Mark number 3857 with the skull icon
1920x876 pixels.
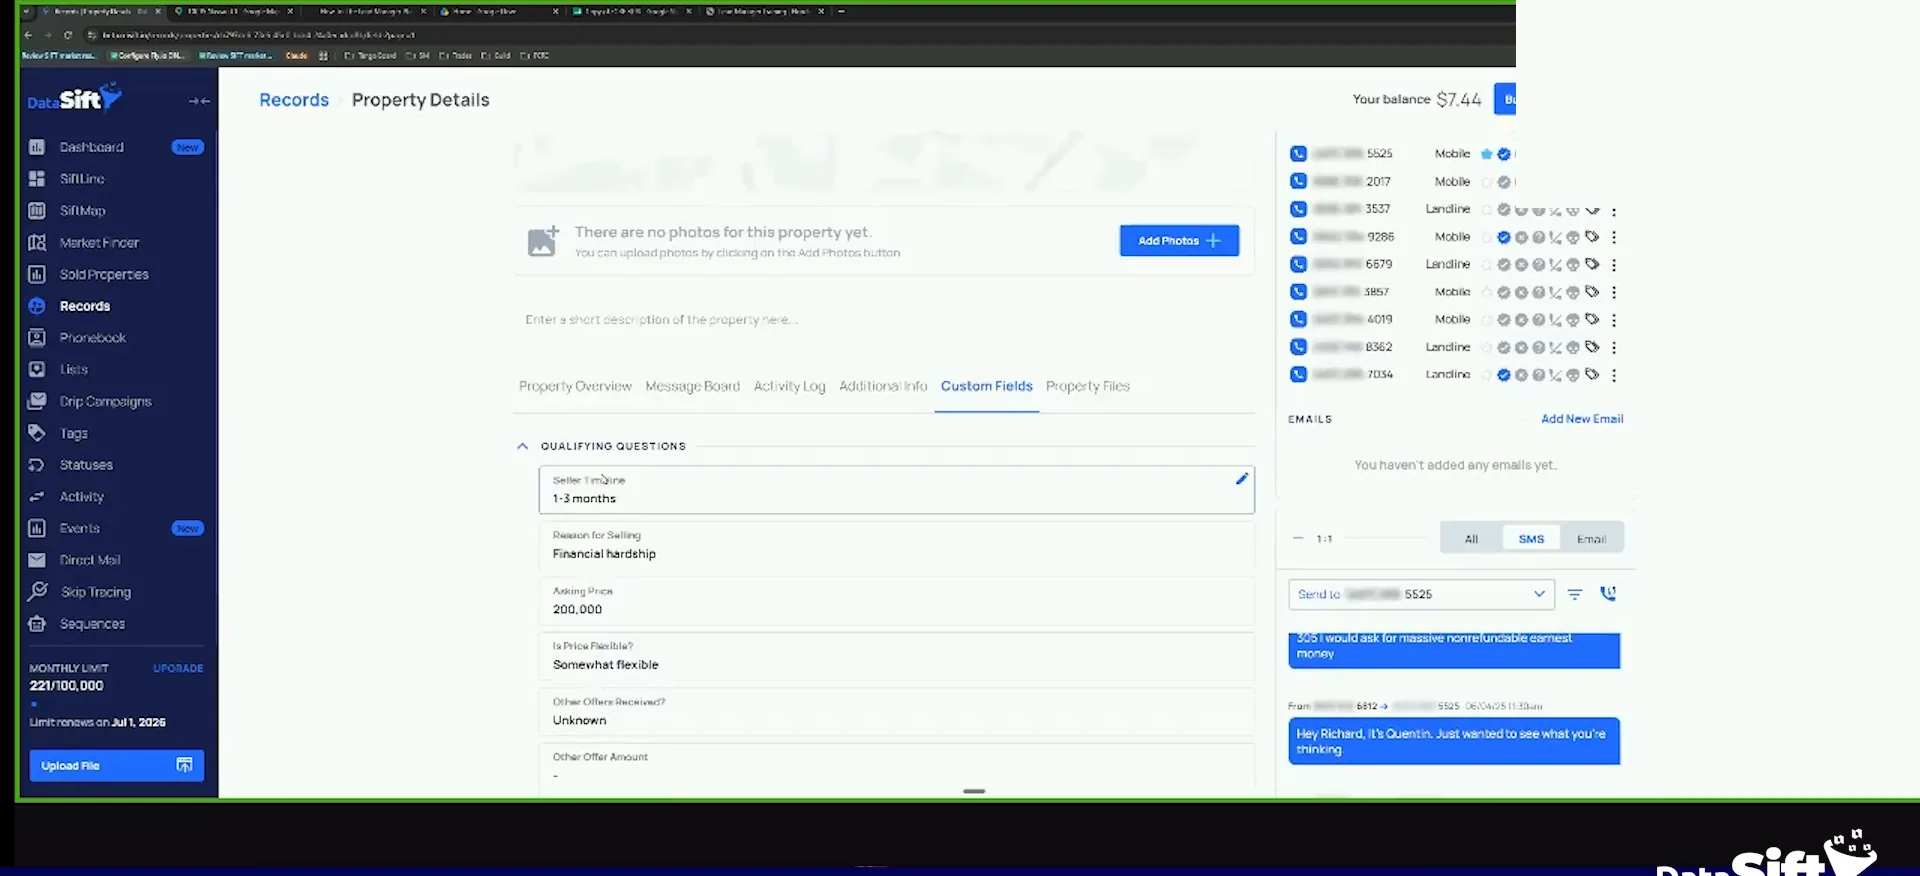1573,292
